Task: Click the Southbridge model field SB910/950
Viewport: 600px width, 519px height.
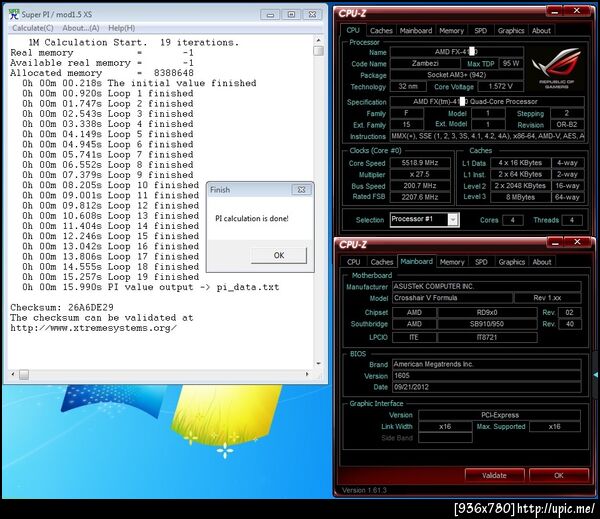Action: click(487, 324)
